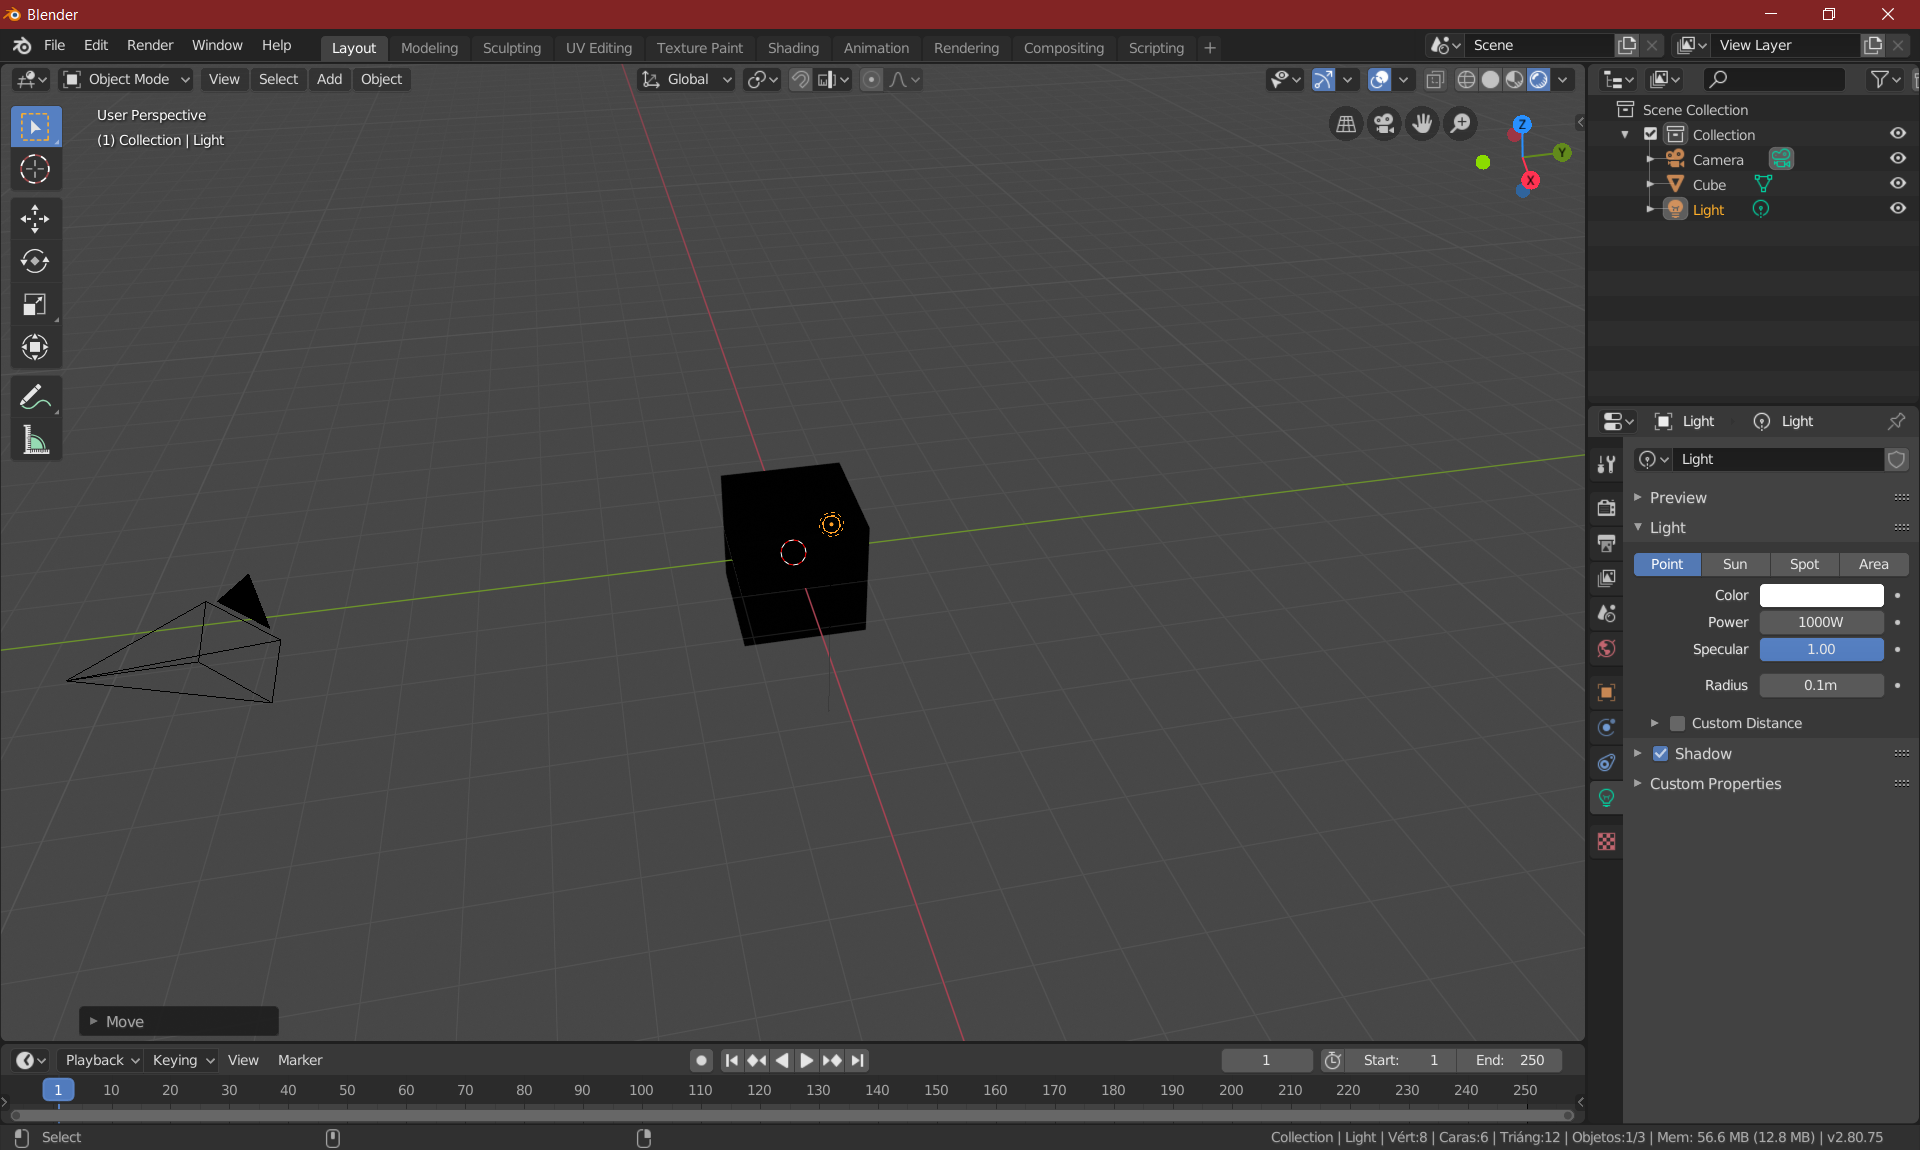Expand the Move operator panel
Image resolution: width=1920 pixels, height=1150 pixels.
179,1022
